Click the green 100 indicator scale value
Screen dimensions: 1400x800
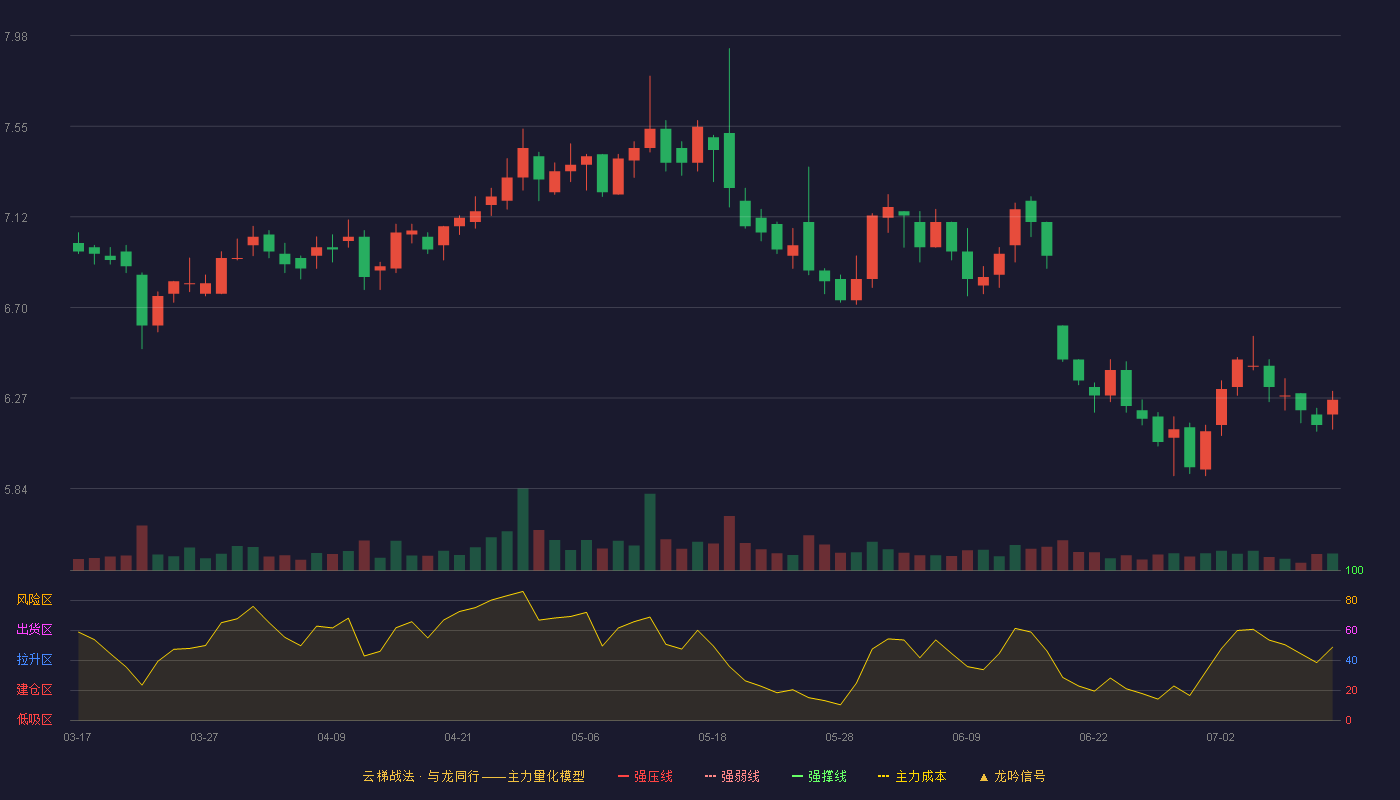coord(1354,570)
